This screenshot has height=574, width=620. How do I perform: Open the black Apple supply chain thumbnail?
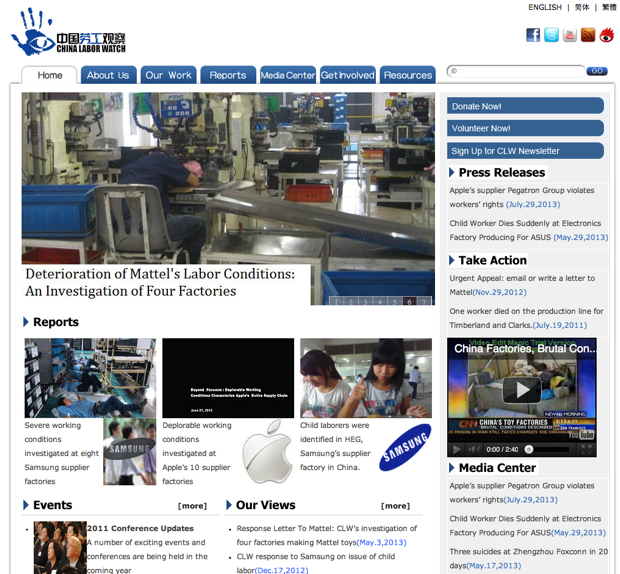click(x=228, y=378)
